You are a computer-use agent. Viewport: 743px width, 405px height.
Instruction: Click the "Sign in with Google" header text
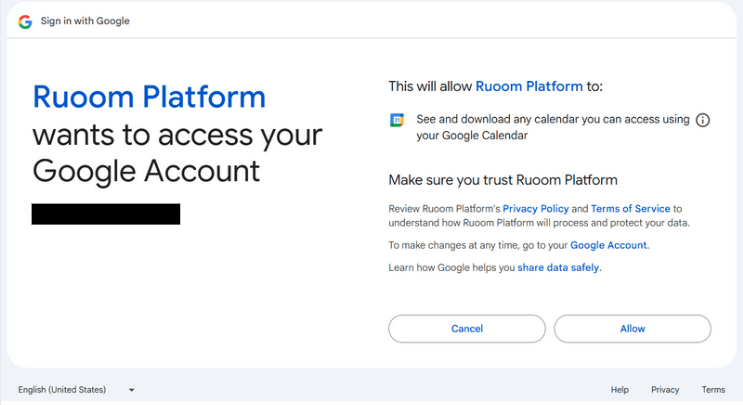85,21
